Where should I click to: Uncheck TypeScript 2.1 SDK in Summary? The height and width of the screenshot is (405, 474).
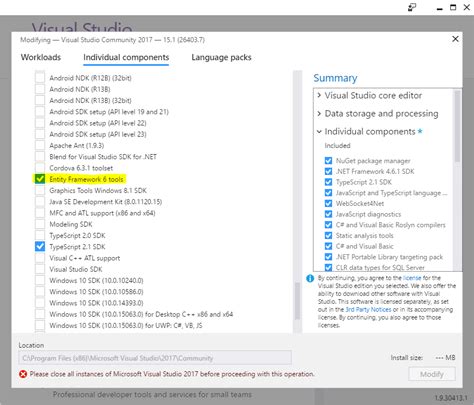click(x=328, y=182)
